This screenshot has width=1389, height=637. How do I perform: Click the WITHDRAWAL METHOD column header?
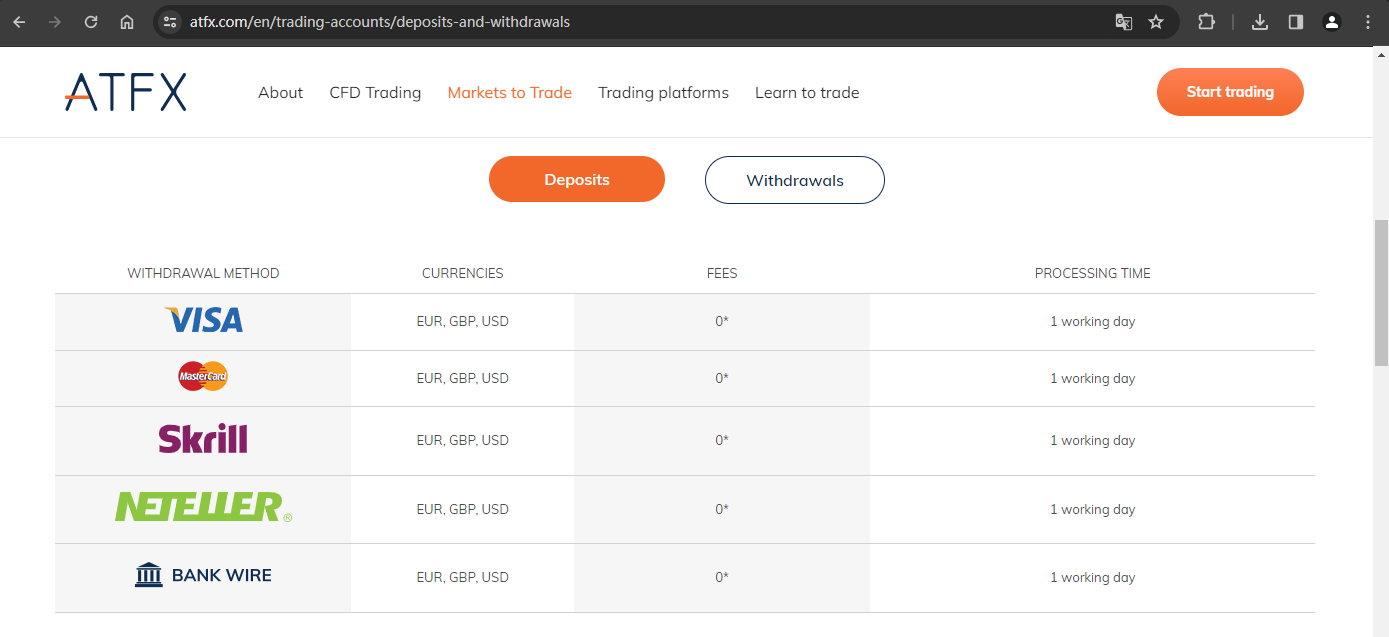pyautogui.click(x=203, y=273)
